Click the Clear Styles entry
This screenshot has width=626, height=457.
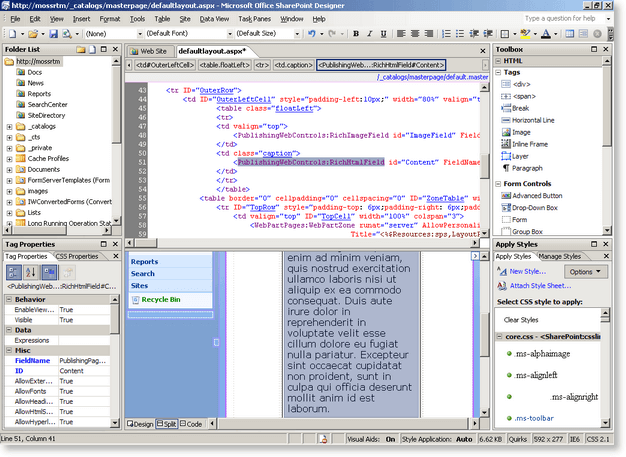521,320
